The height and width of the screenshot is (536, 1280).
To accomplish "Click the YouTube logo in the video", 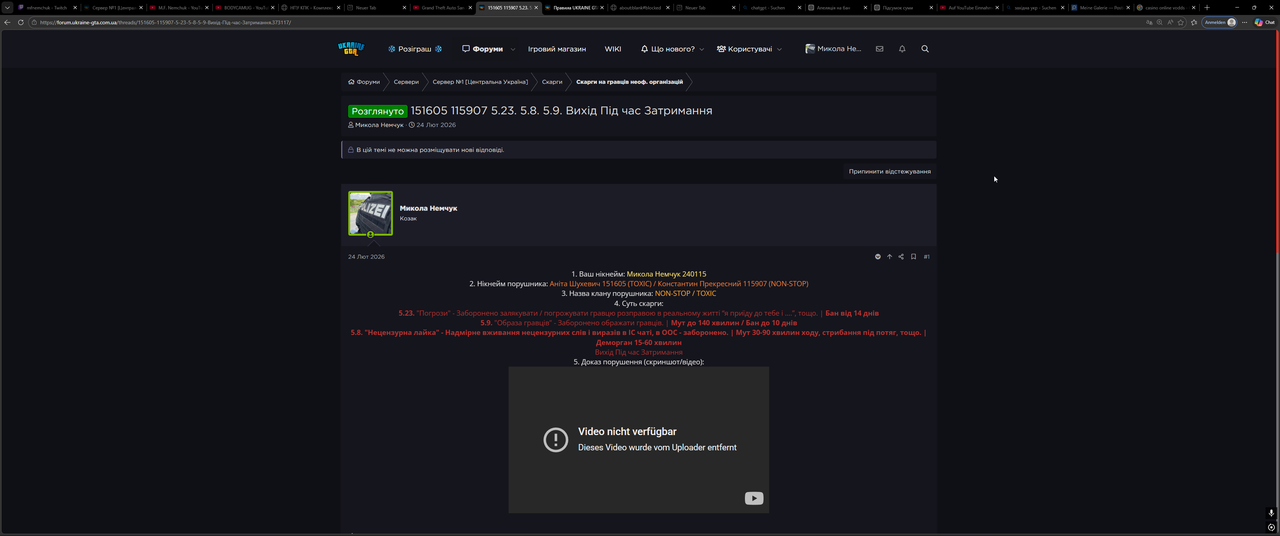I will (x=754, y=498).
